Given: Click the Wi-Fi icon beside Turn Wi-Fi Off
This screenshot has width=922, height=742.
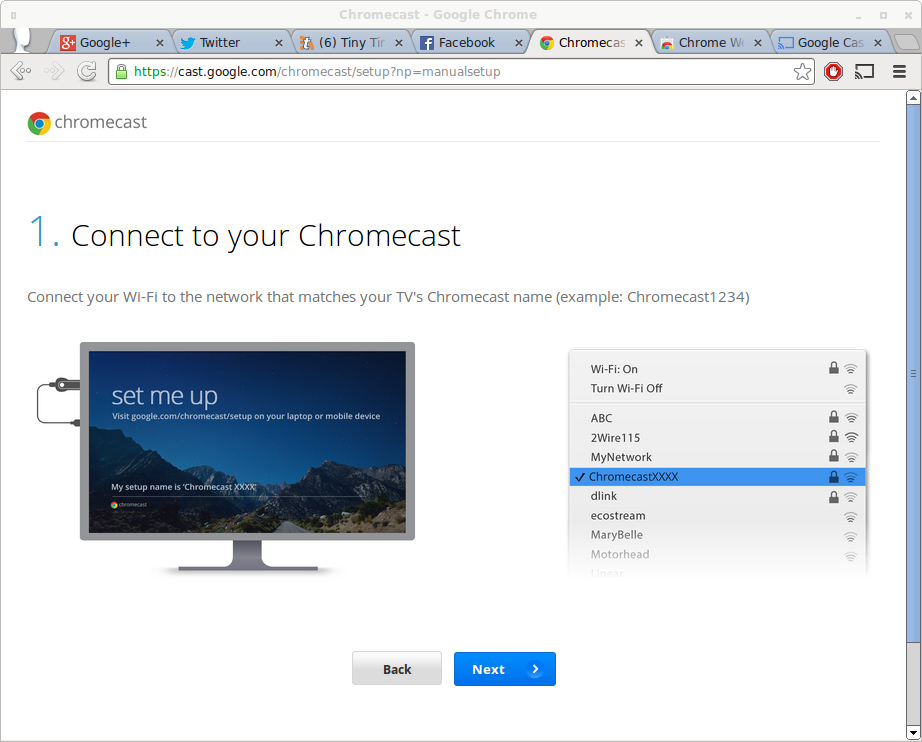Looking at the screenshot, I should (x=851, y=389).
